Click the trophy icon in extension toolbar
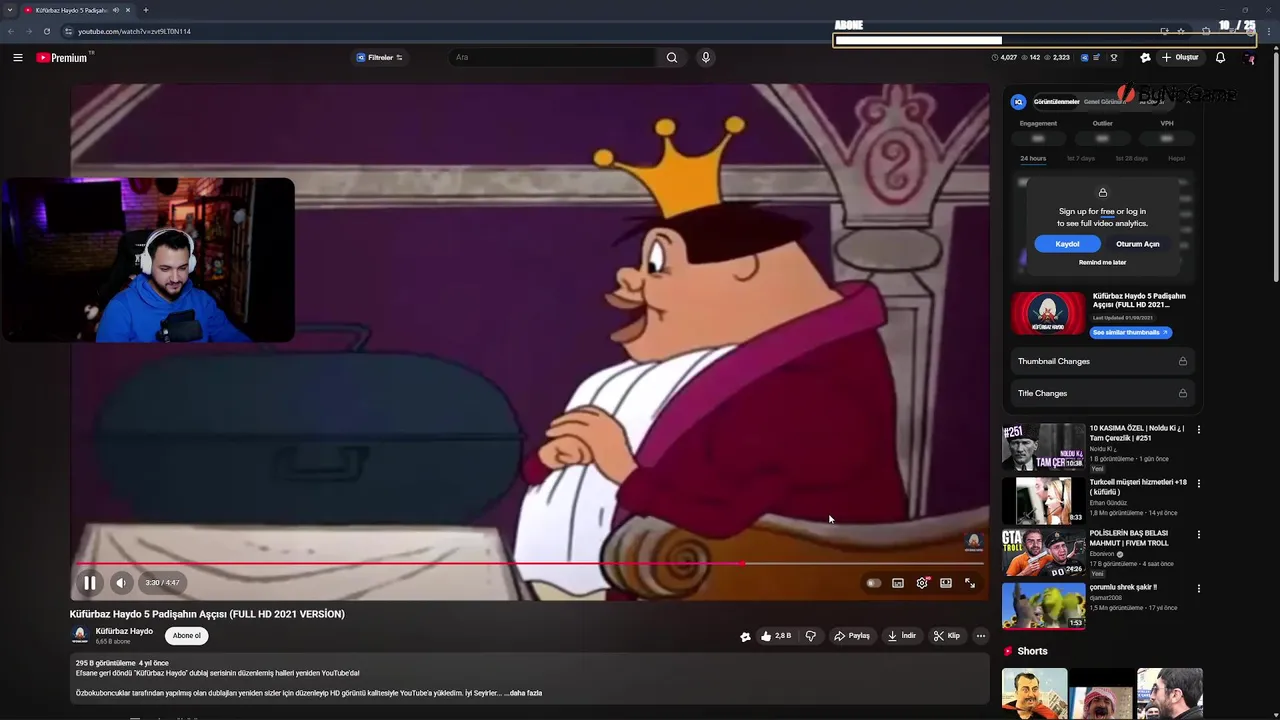The height and width of the screenshot is (720, 1280). click(x=1114, y=58)
